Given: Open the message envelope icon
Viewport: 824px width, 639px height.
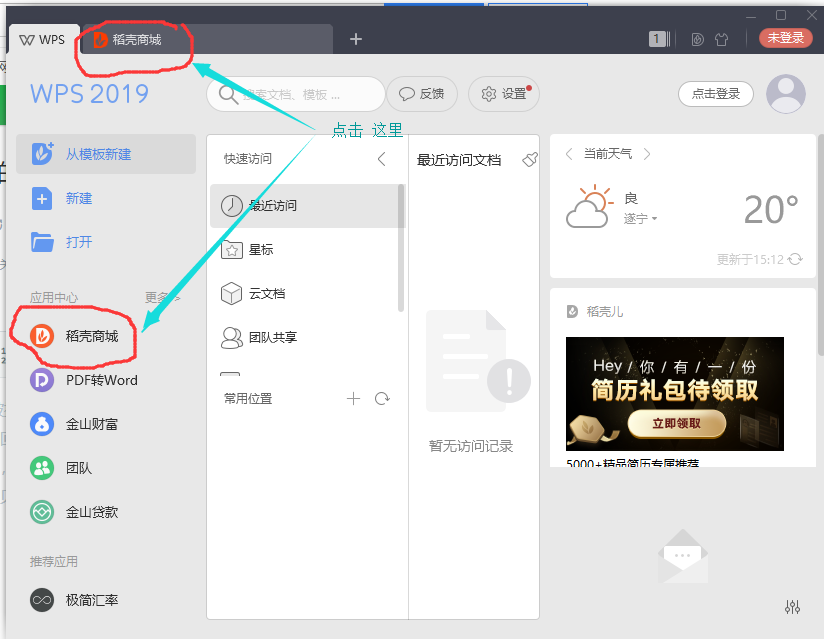Looking at the screenshot, I should coord(683,556).
